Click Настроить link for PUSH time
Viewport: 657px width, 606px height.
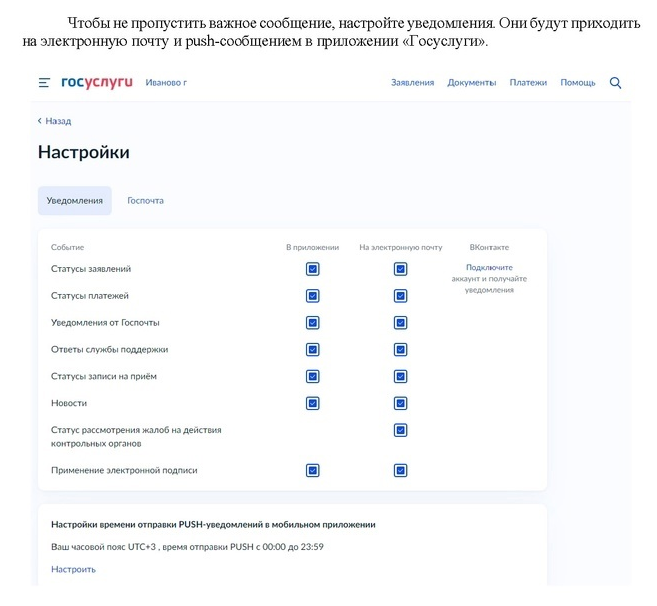tap(73, 569)
